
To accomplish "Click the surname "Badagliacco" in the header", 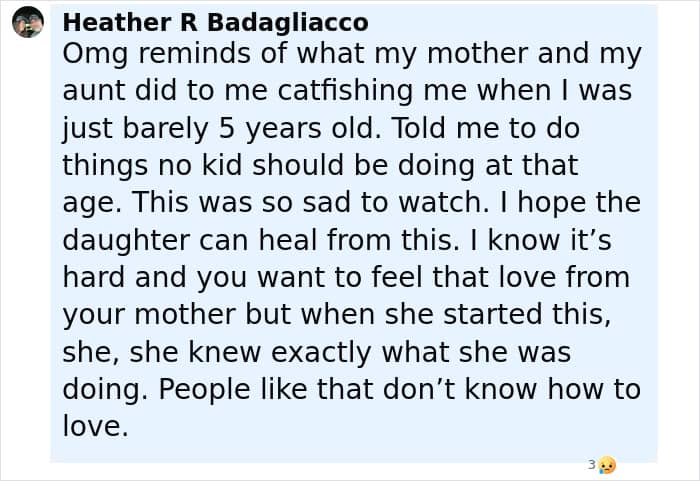I will pyautogui.click(x=288, y=22).
